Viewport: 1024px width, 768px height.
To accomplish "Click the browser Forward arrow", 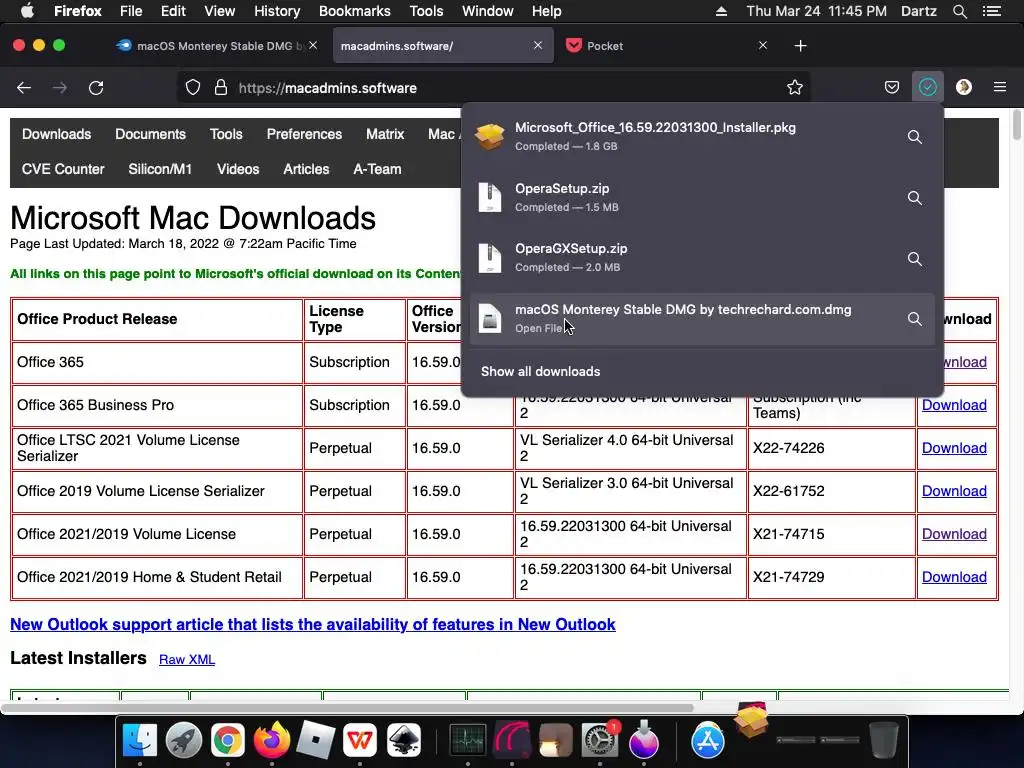I will coord(60,88).
